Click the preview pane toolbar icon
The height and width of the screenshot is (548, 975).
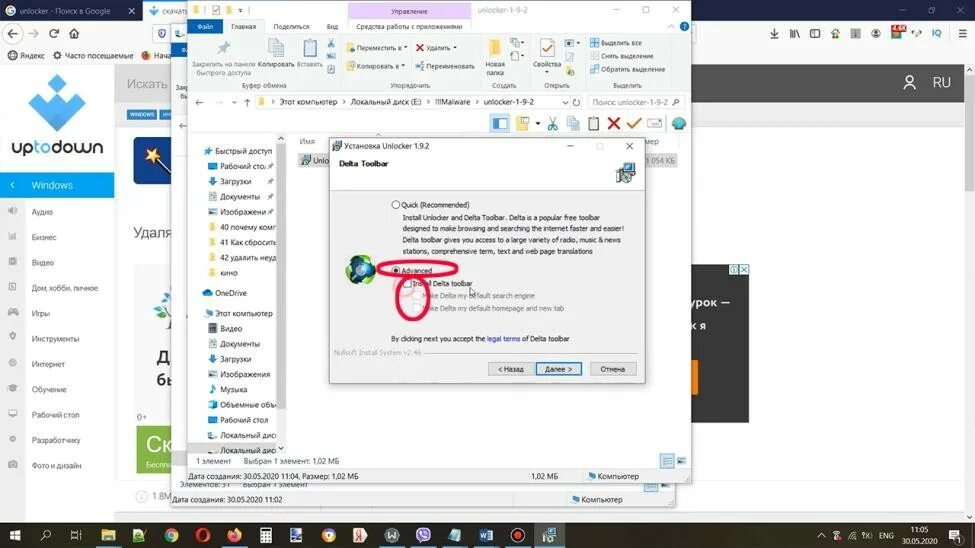500,123
